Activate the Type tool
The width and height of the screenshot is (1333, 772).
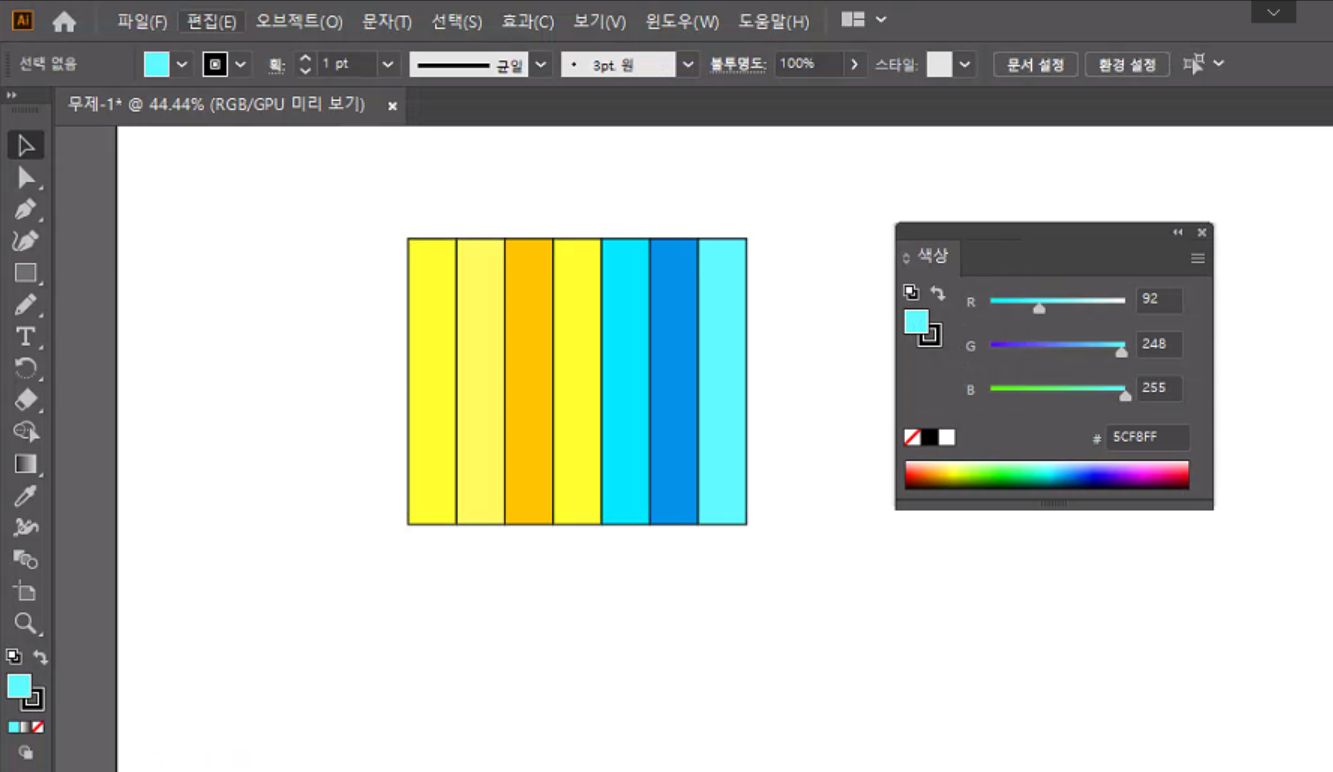[x=25, y=337]
